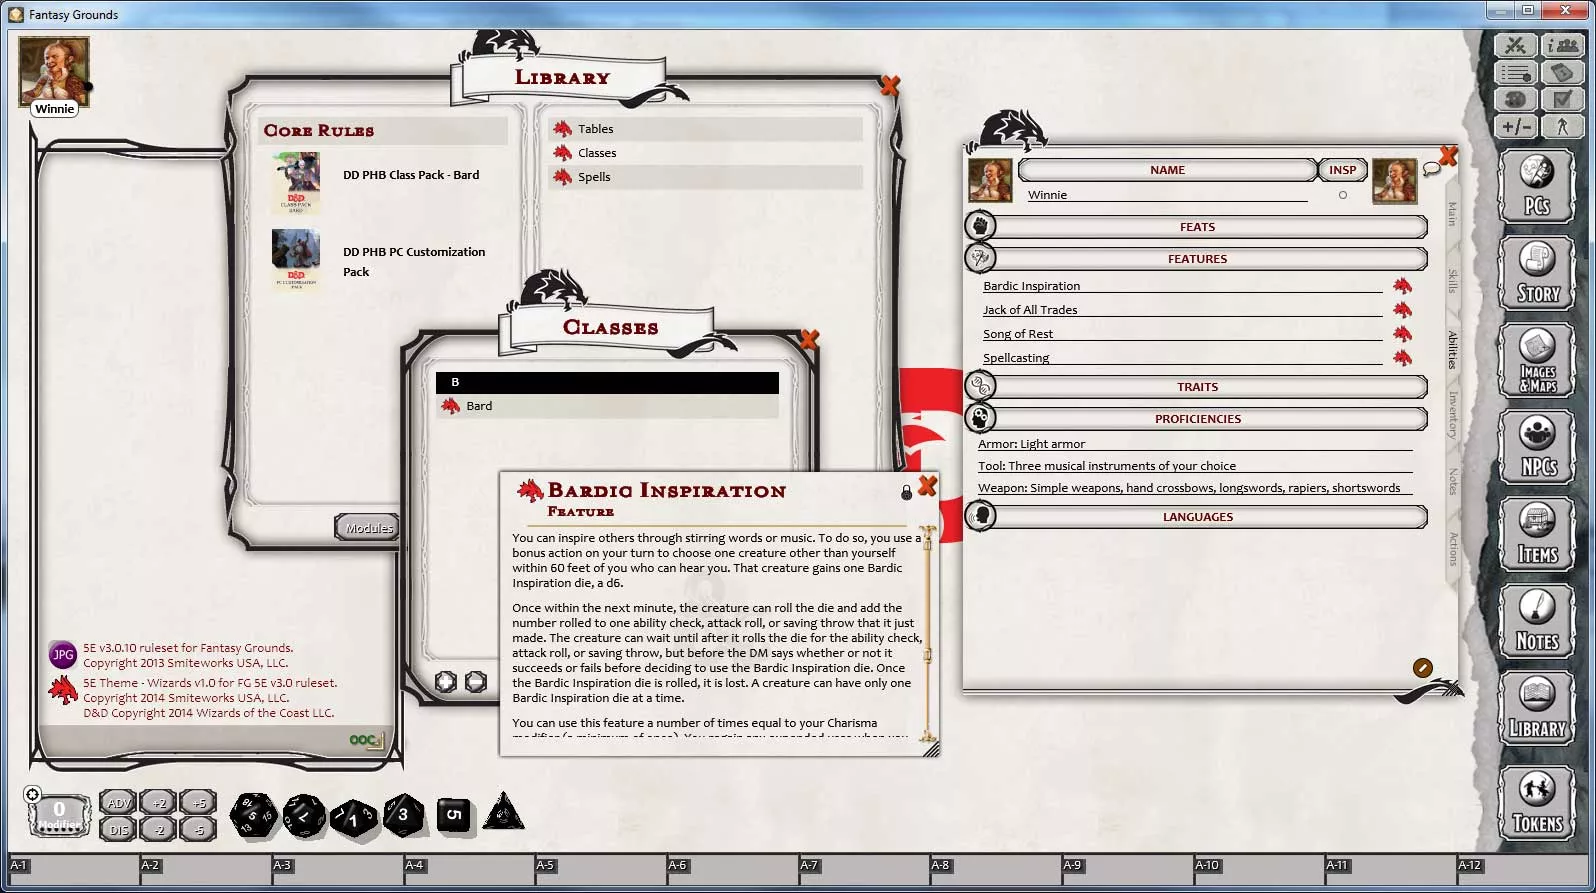Image resolution: width=1596 pixels, height=893 pixels.
Task: Open Song of Rest link icon
Action: 1402,334
